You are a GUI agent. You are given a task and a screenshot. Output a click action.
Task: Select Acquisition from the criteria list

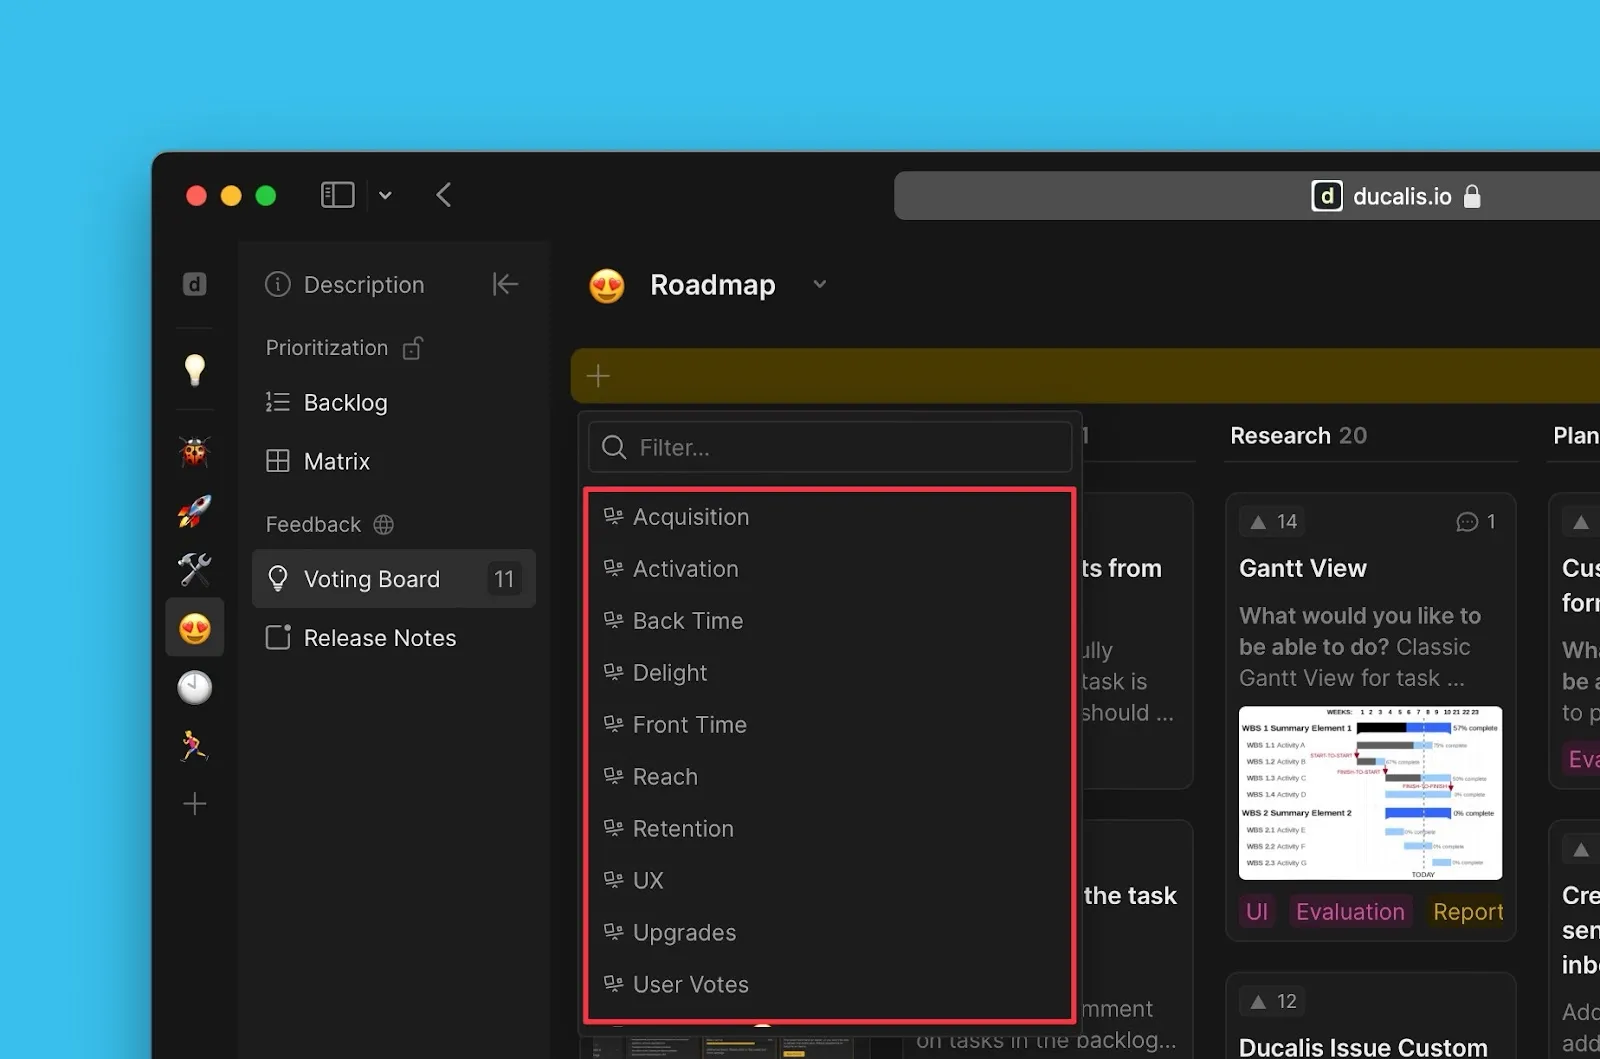[691, 517]
